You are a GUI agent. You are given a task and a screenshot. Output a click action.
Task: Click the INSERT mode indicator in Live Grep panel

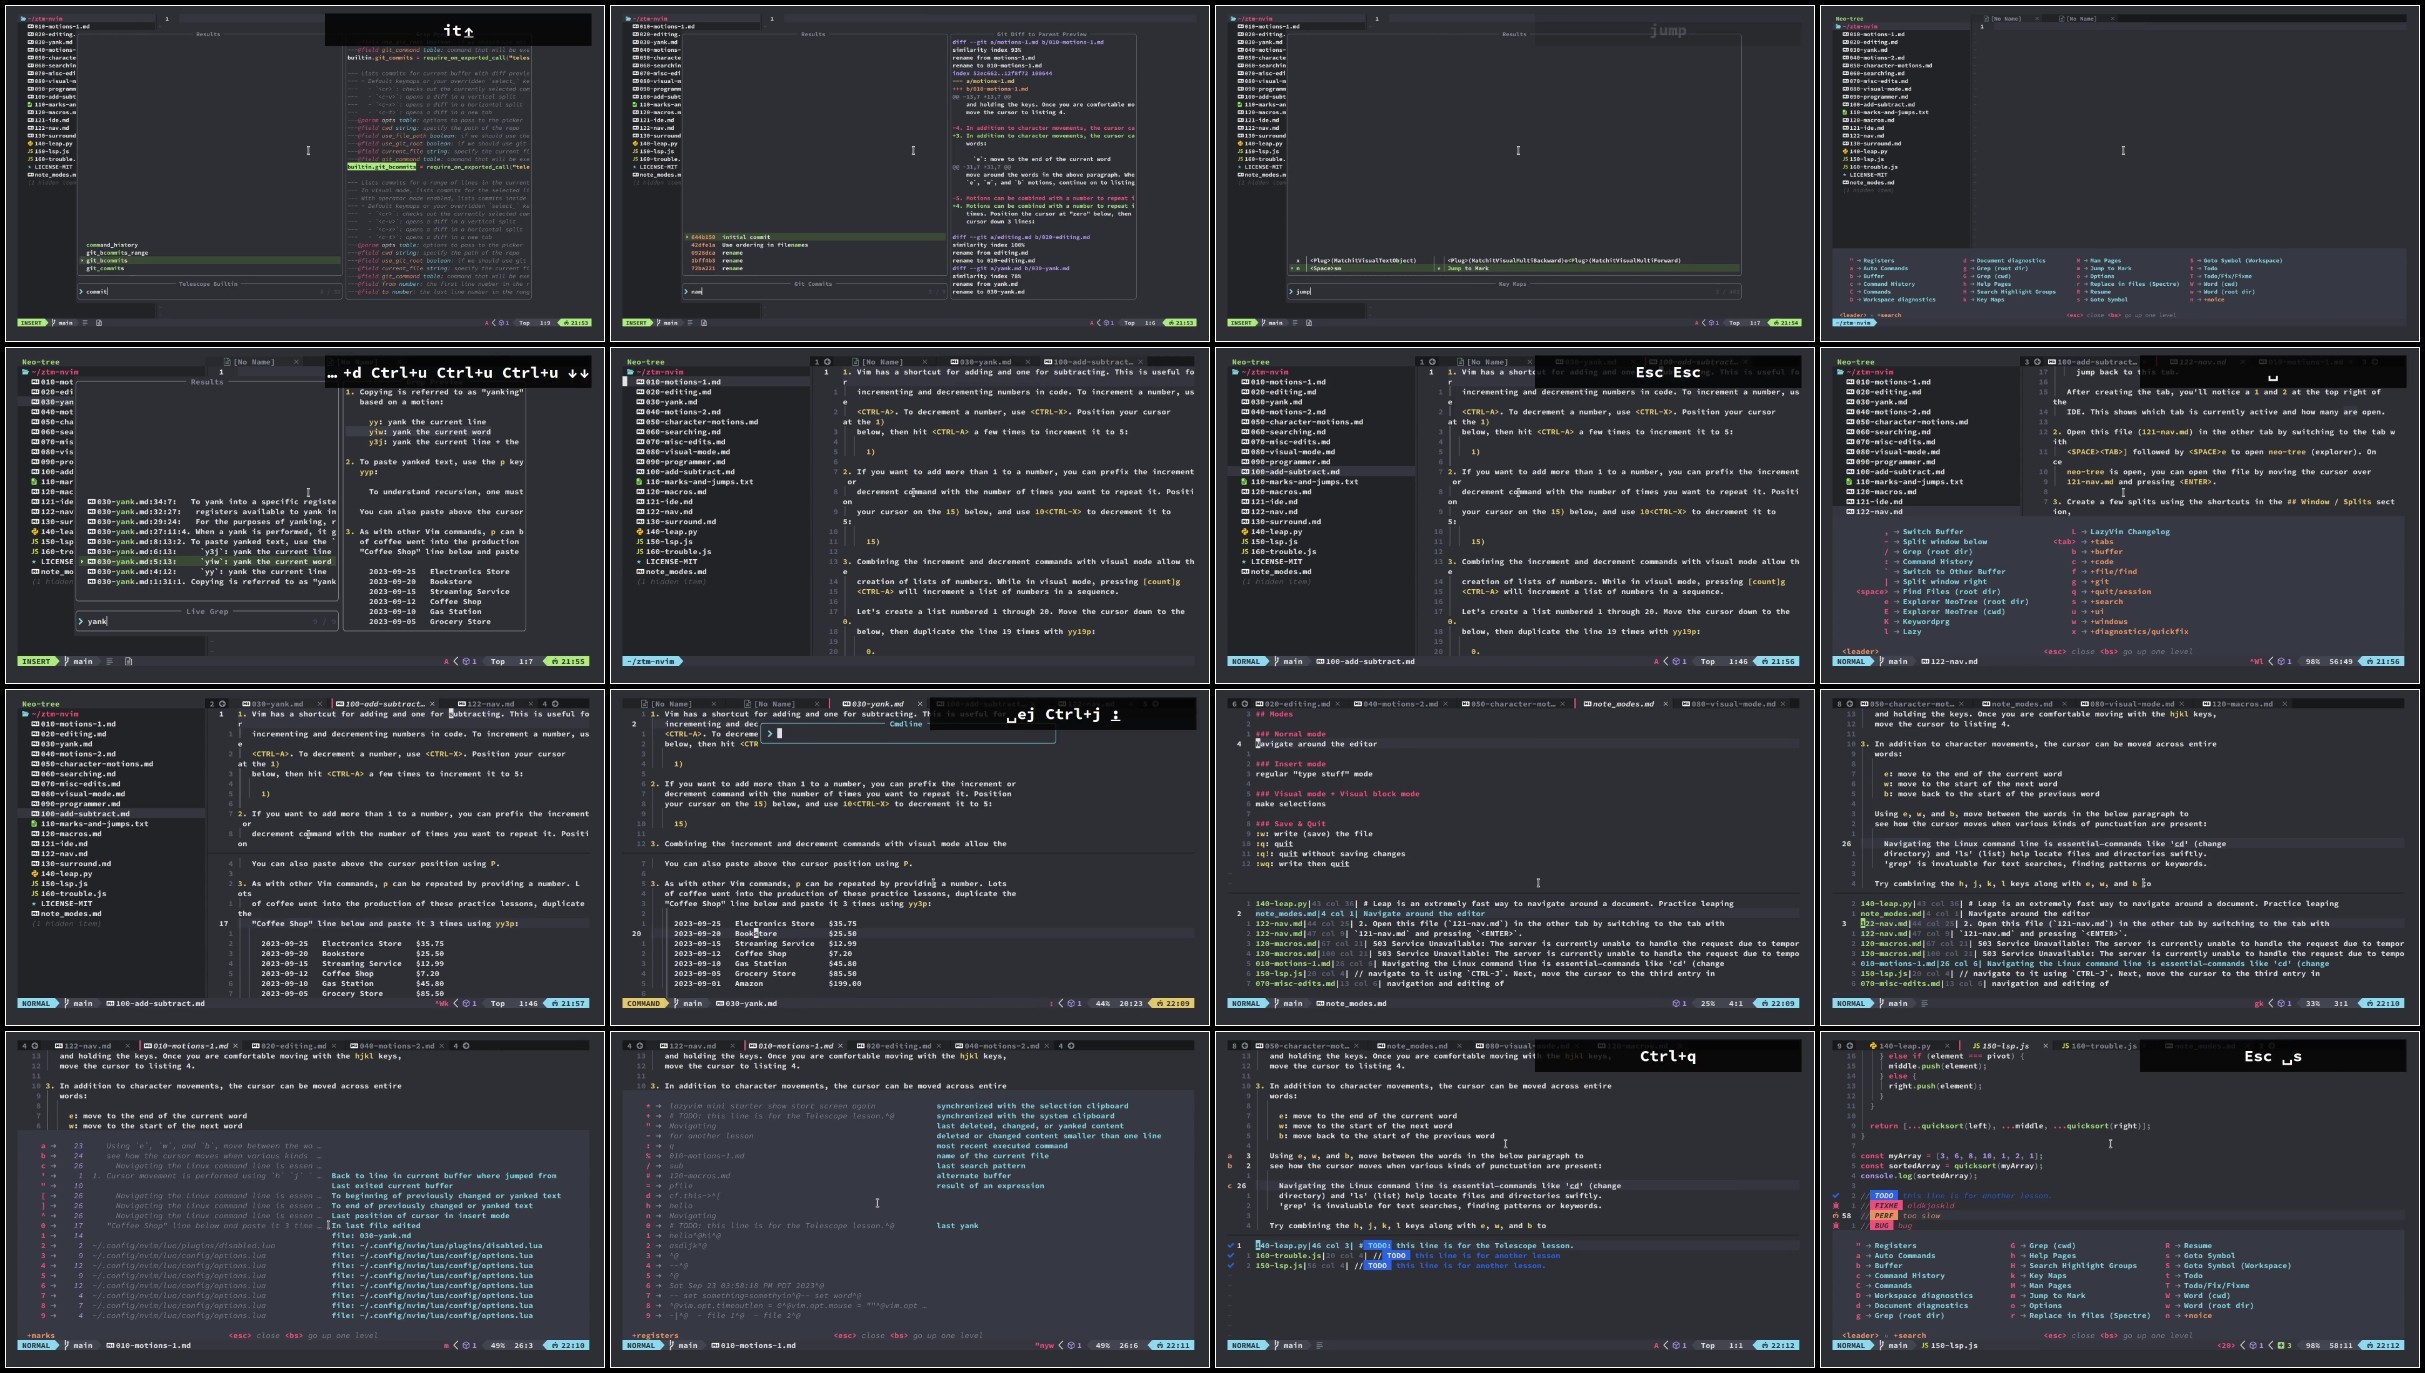point(36,661)
